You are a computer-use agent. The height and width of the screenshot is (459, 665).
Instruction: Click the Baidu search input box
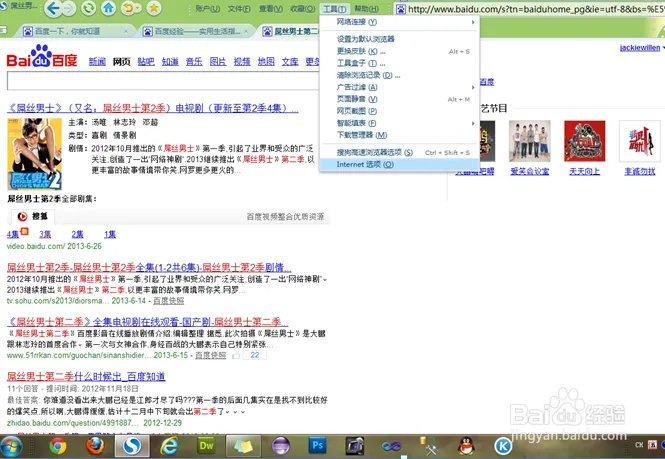click(x=163, y=81)
